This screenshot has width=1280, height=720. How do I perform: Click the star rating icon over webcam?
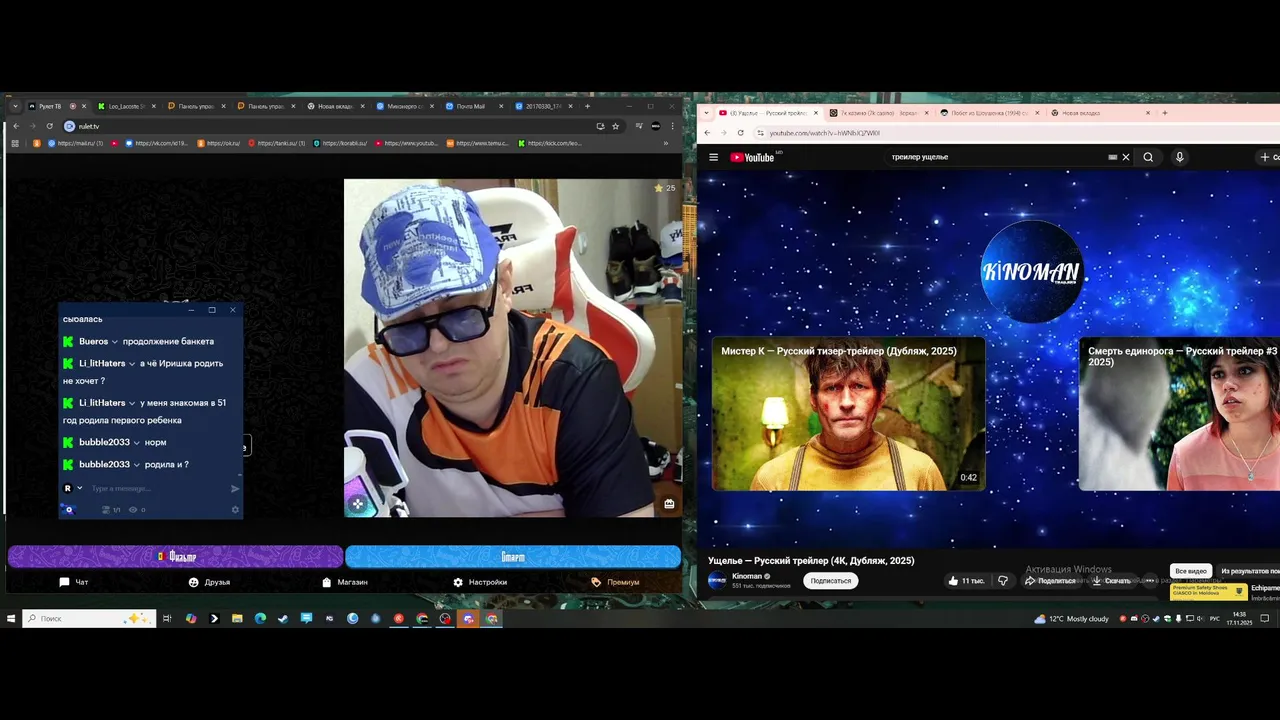coord(658,188)
